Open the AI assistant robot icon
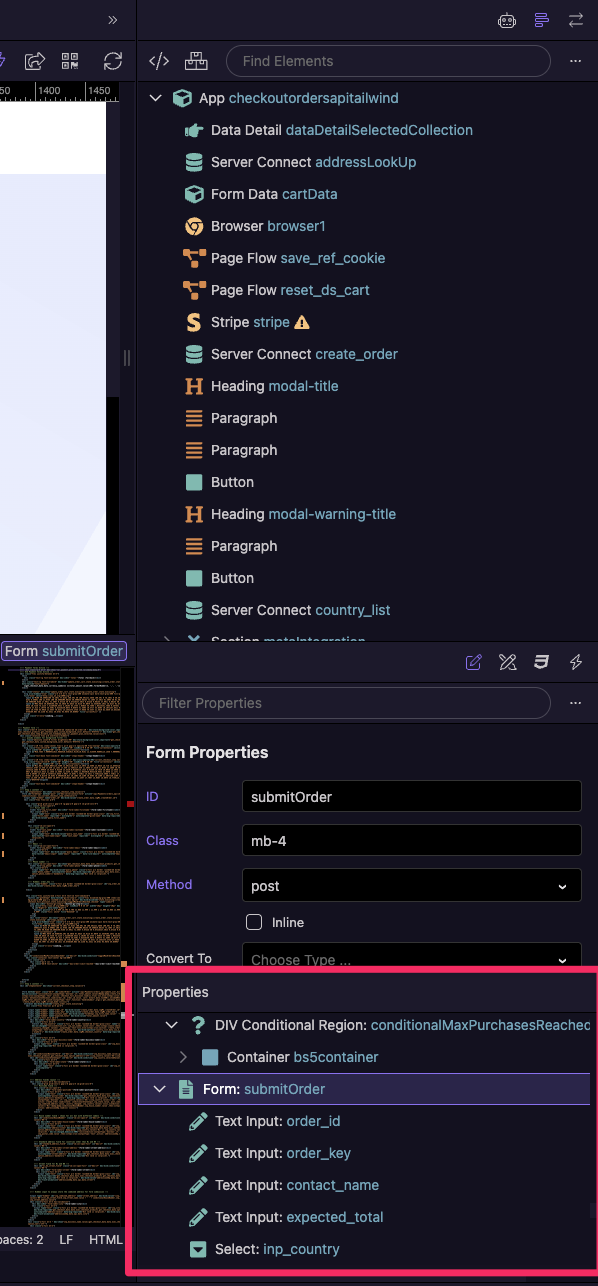The height and width of the screenshot is (1286, 598). (507, 20)
